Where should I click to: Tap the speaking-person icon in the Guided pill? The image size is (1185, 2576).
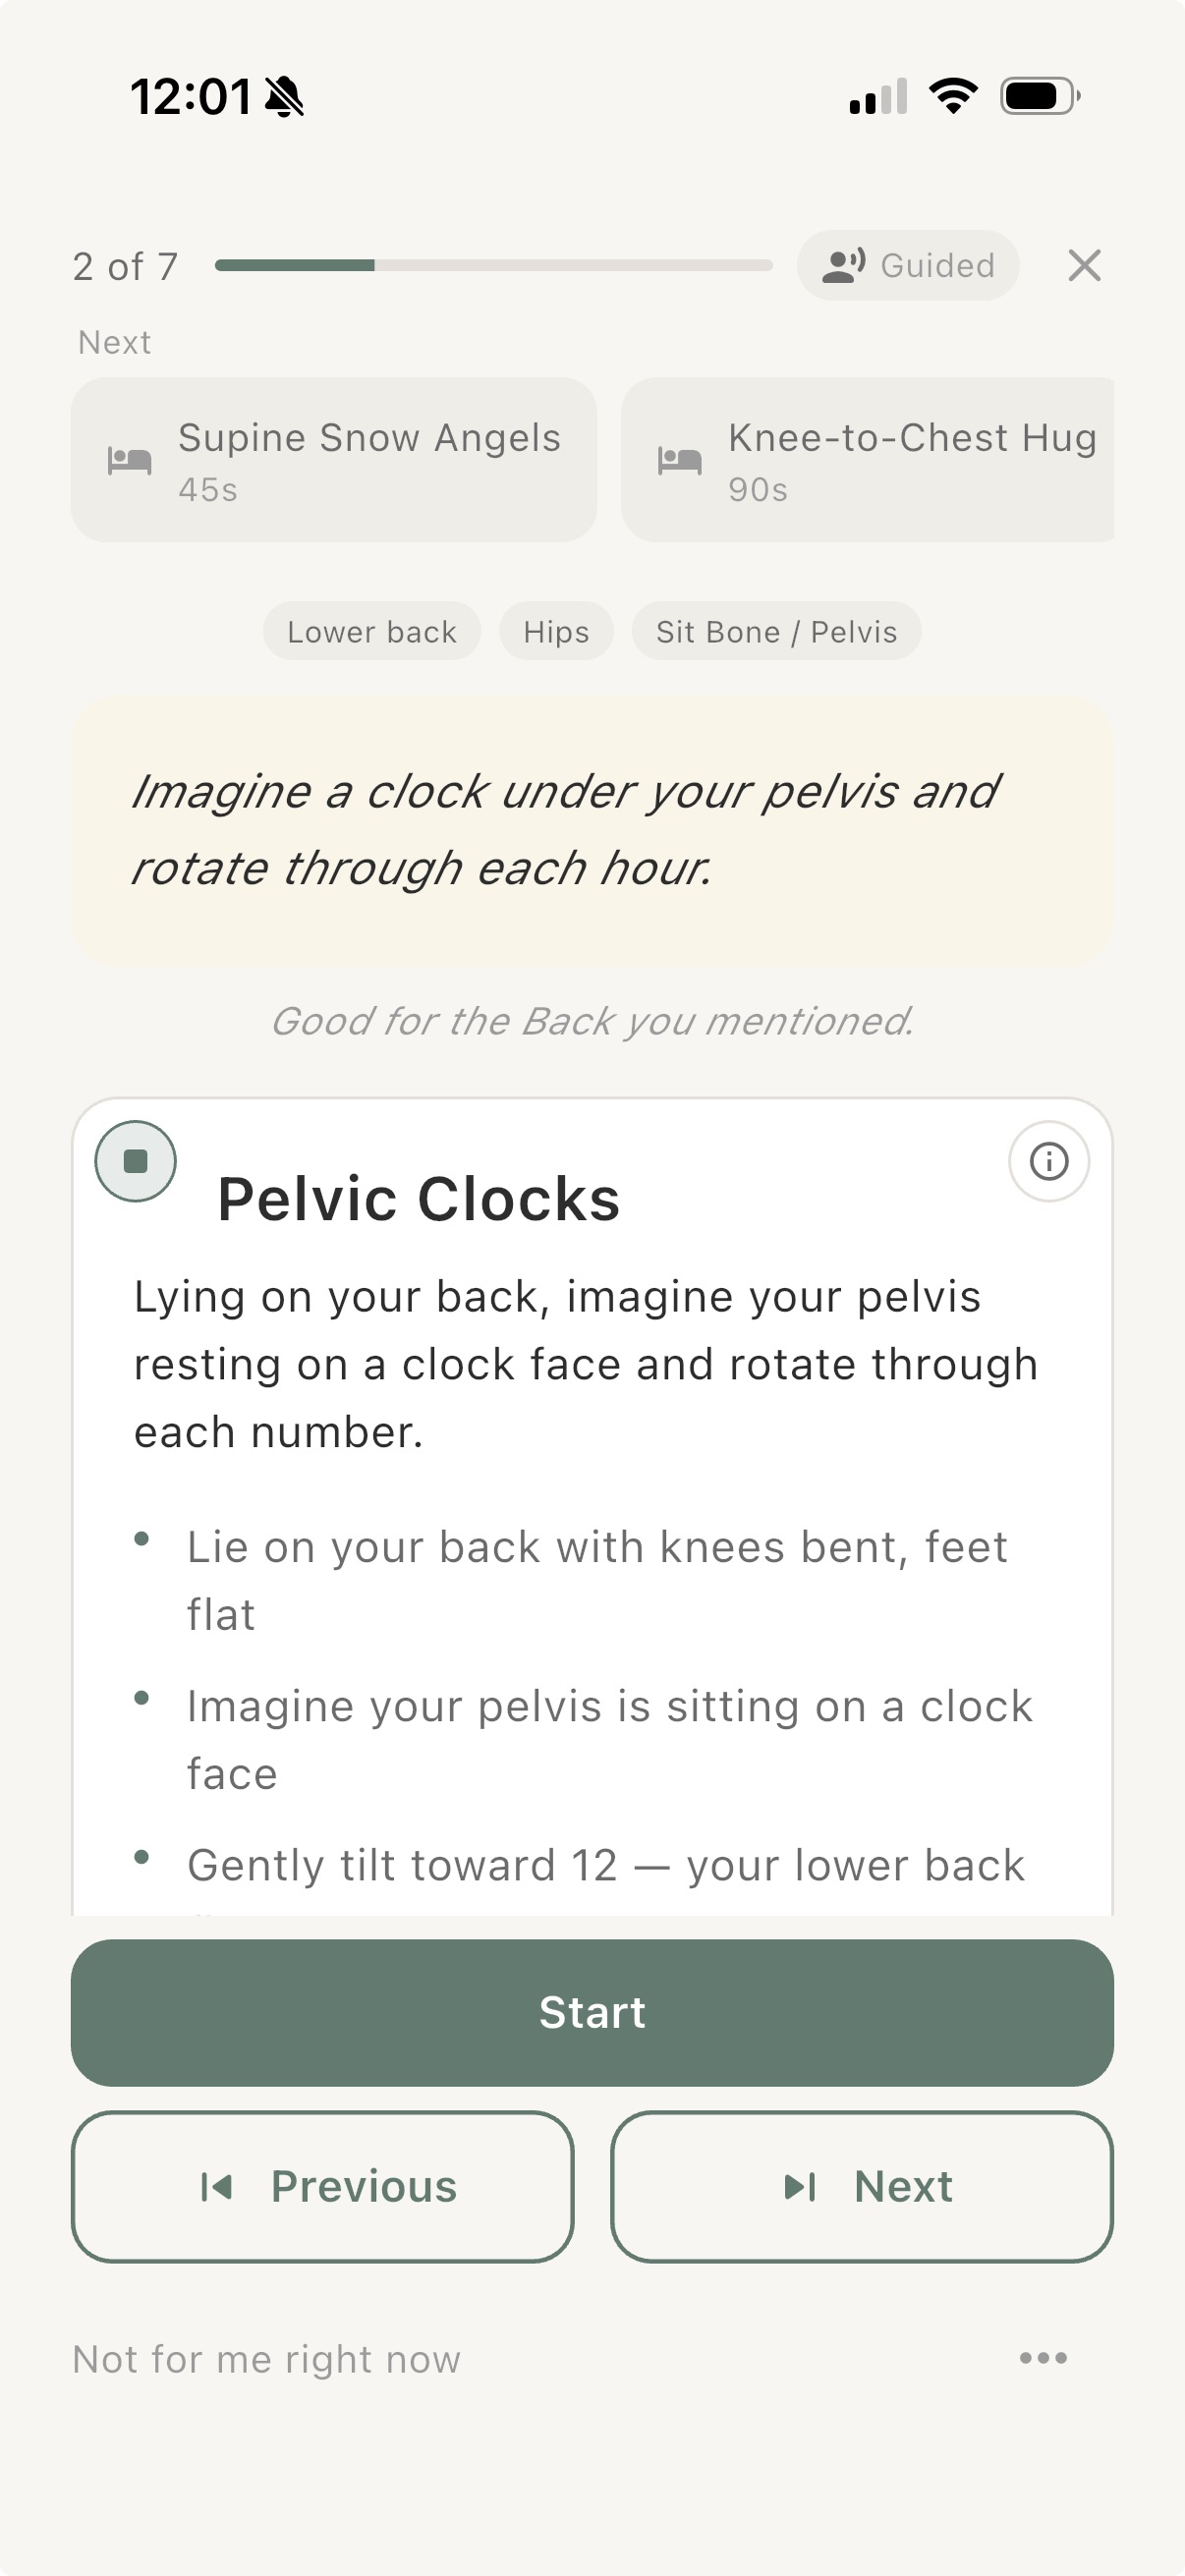pyautogui.click(x=840, y=265)
